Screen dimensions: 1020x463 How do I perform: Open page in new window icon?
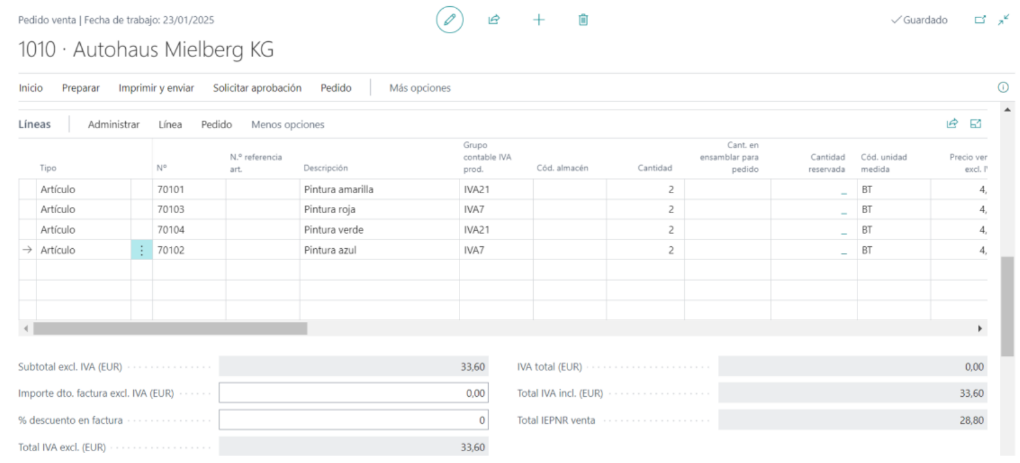[x=980, y=20]
